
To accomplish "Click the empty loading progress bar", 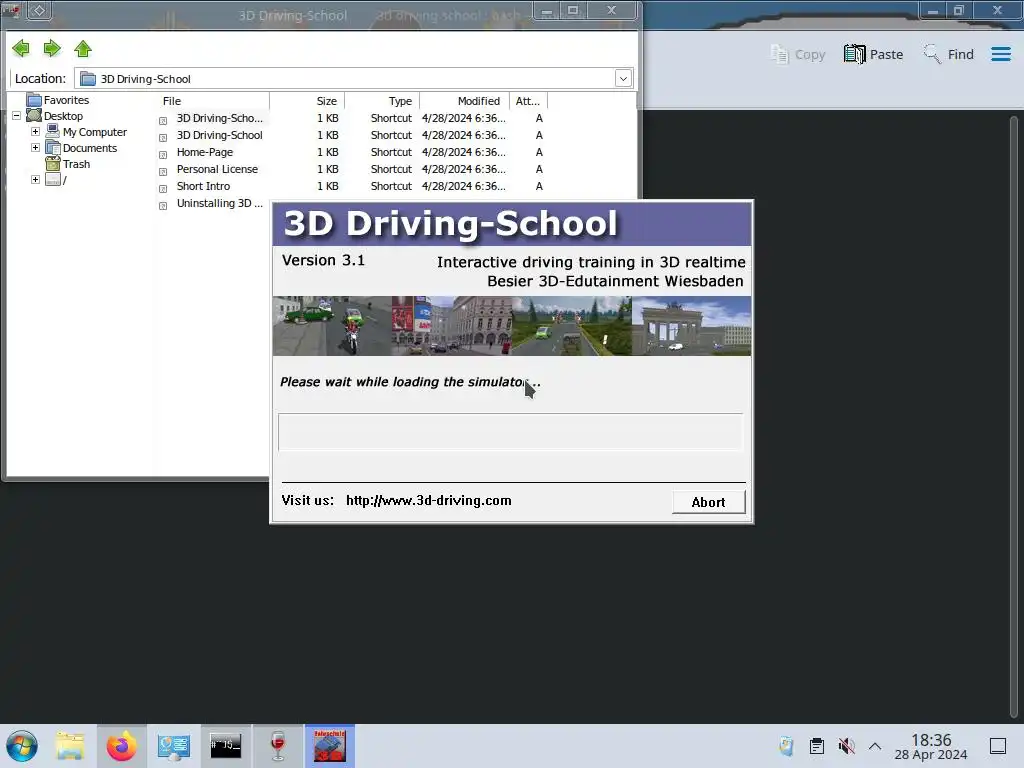I will click(x=510, y=432).
